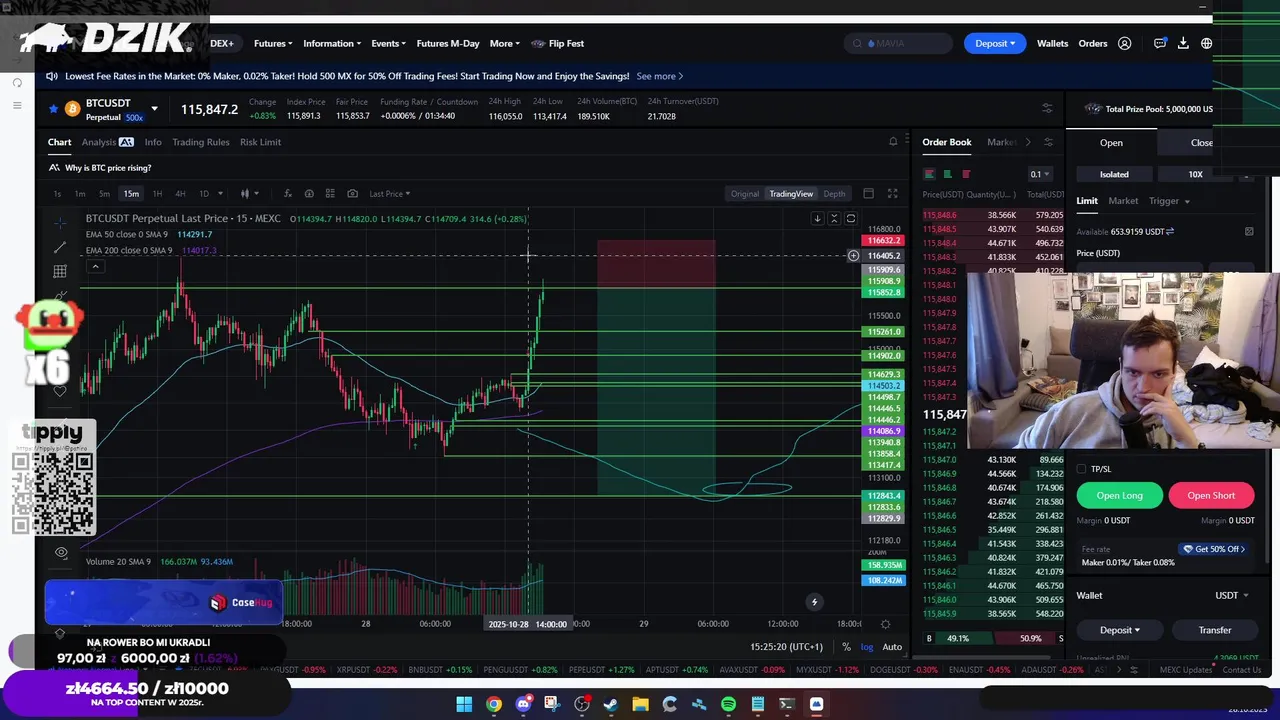Switch to the Analysis AI tab
This screenshot has width=1280, height=720.
pyautogui.click(x=107, y=142)
